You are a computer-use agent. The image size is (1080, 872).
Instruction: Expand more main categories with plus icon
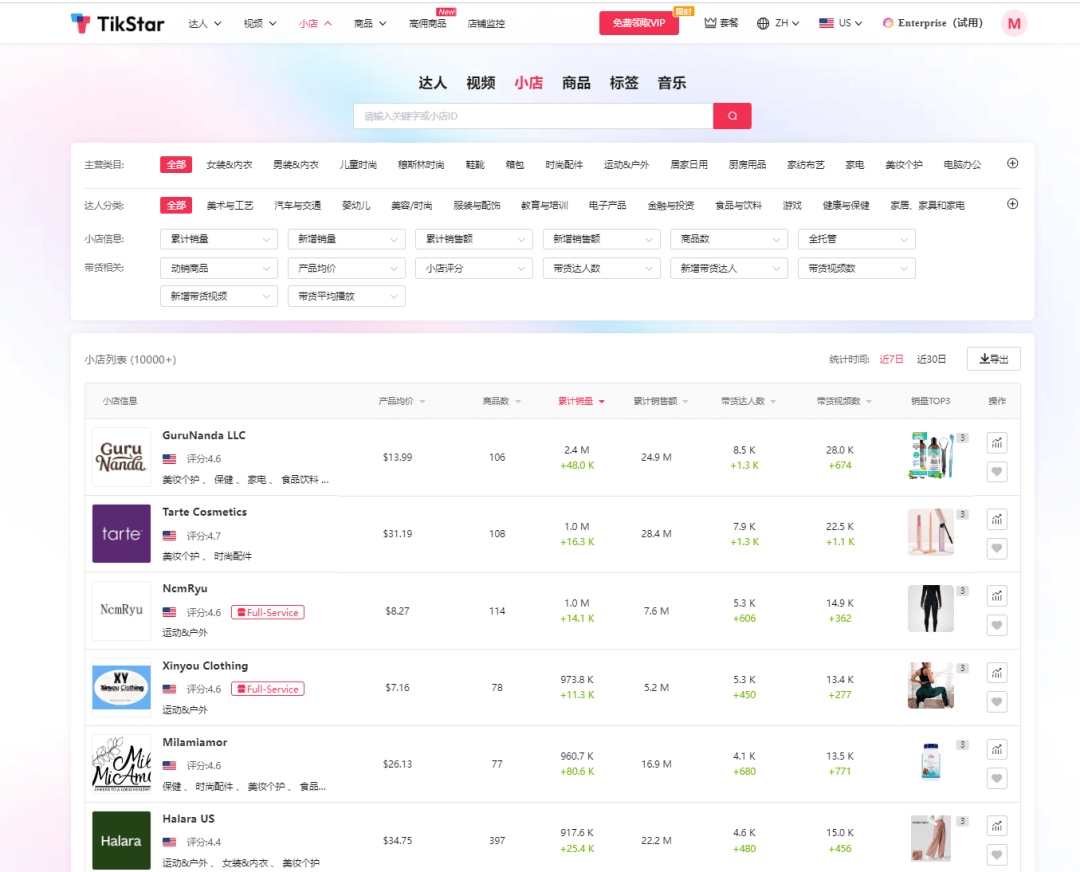[x=1012, y=164]
